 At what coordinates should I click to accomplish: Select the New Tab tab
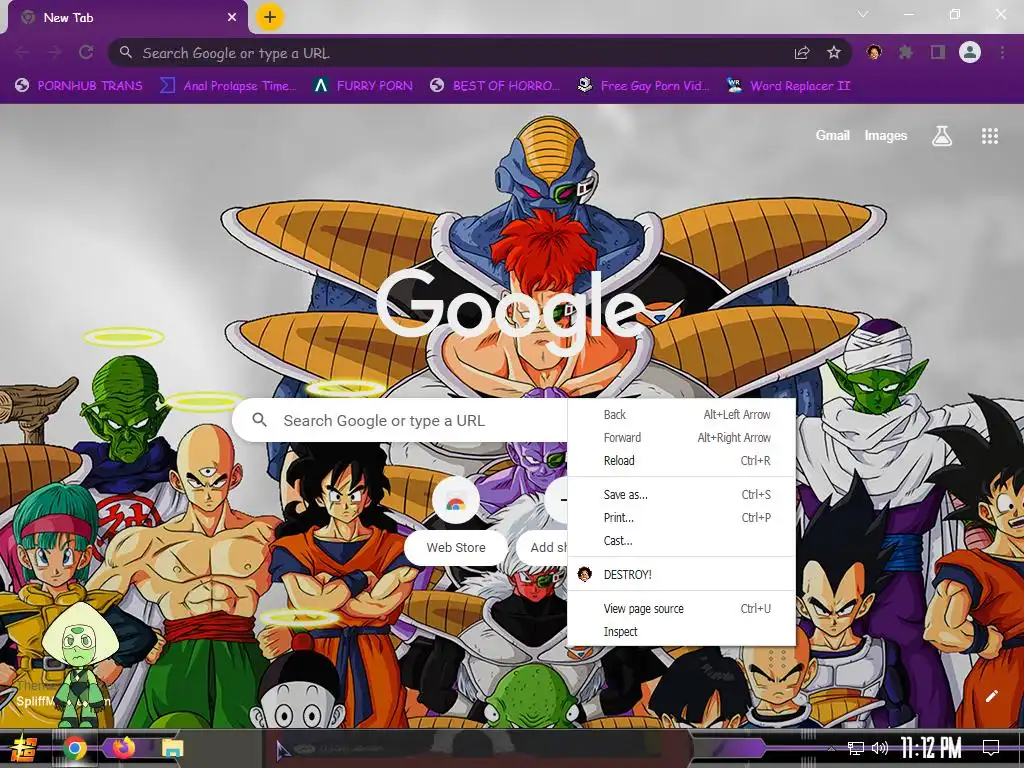pos(127,18)
